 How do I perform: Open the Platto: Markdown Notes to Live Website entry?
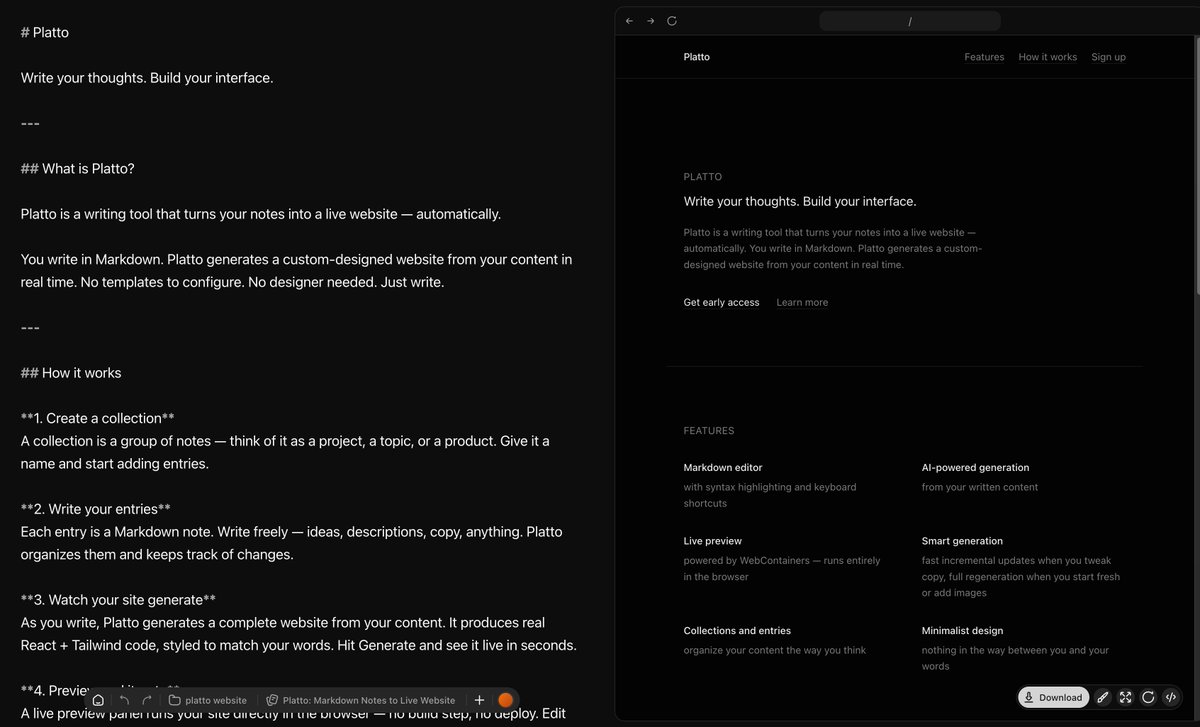coord(361,700)
